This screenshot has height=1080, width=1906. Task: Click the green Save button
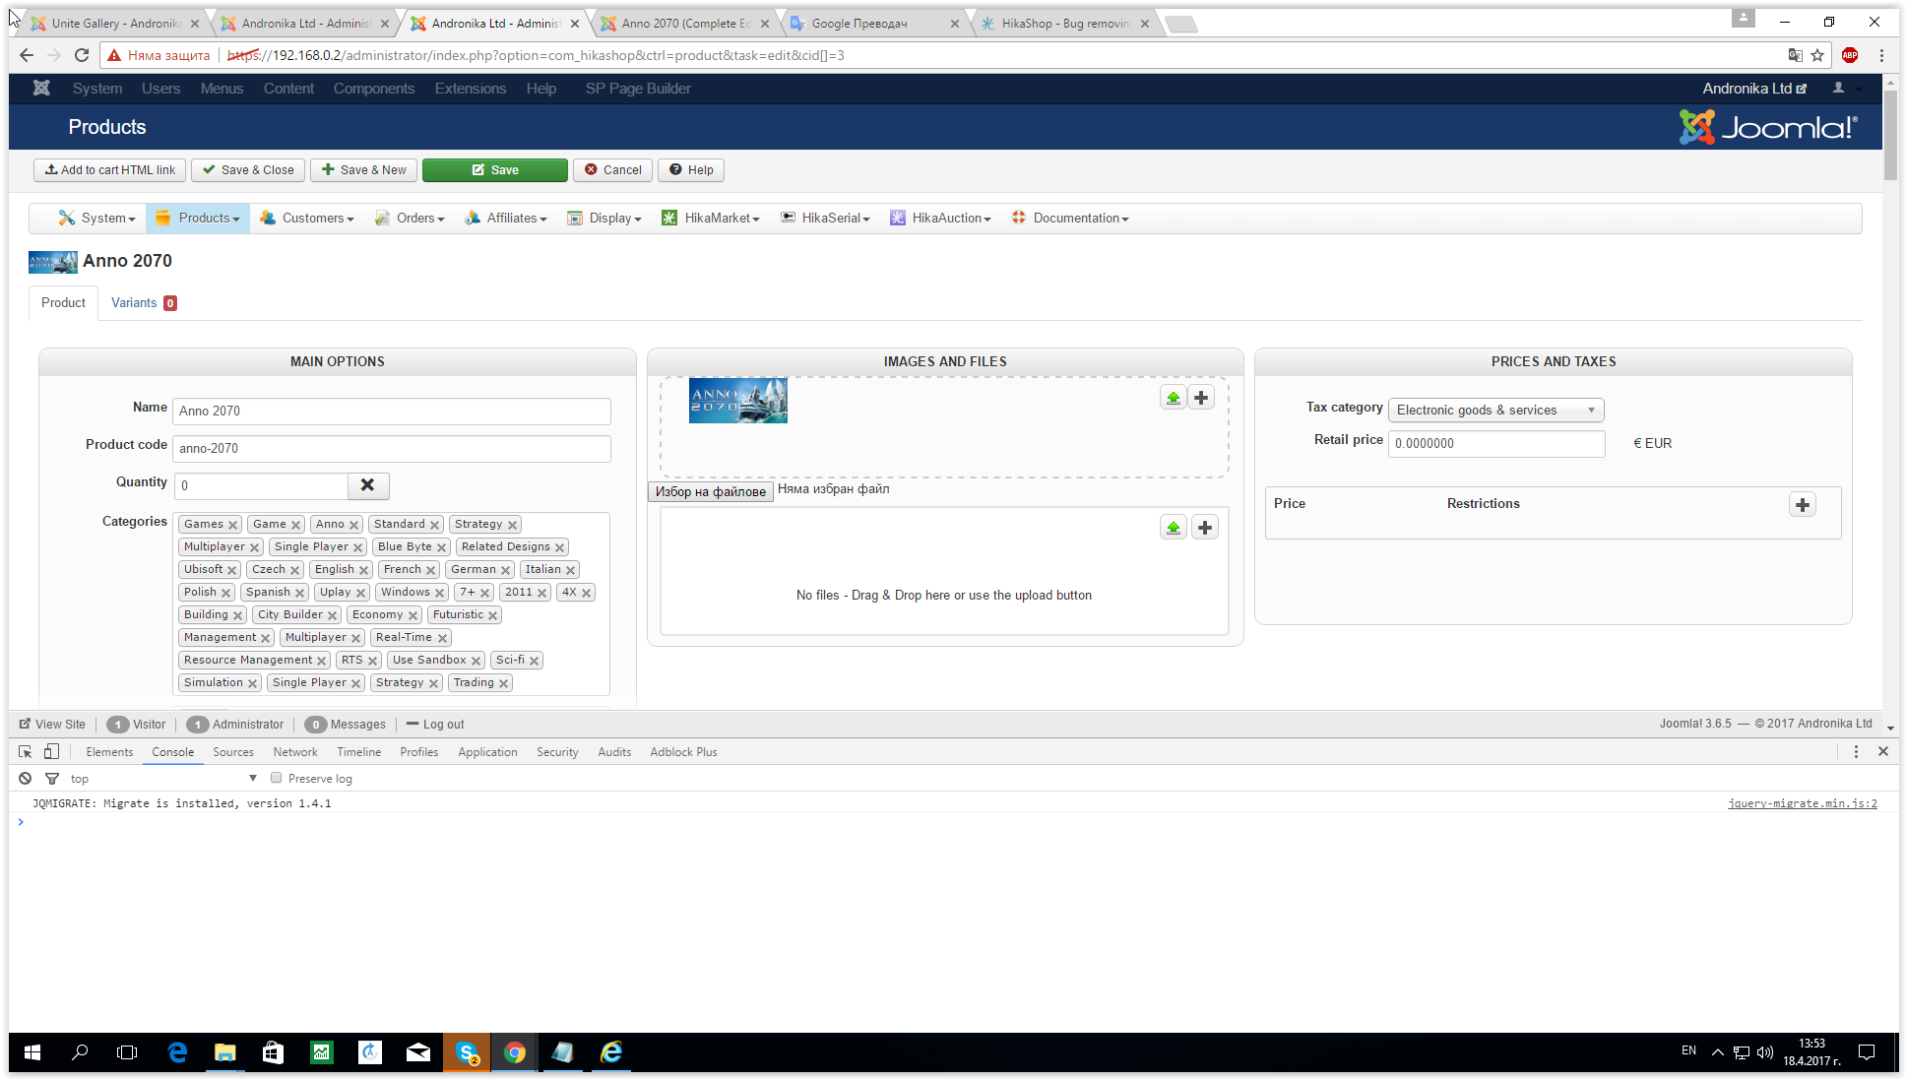coord(495,170)
